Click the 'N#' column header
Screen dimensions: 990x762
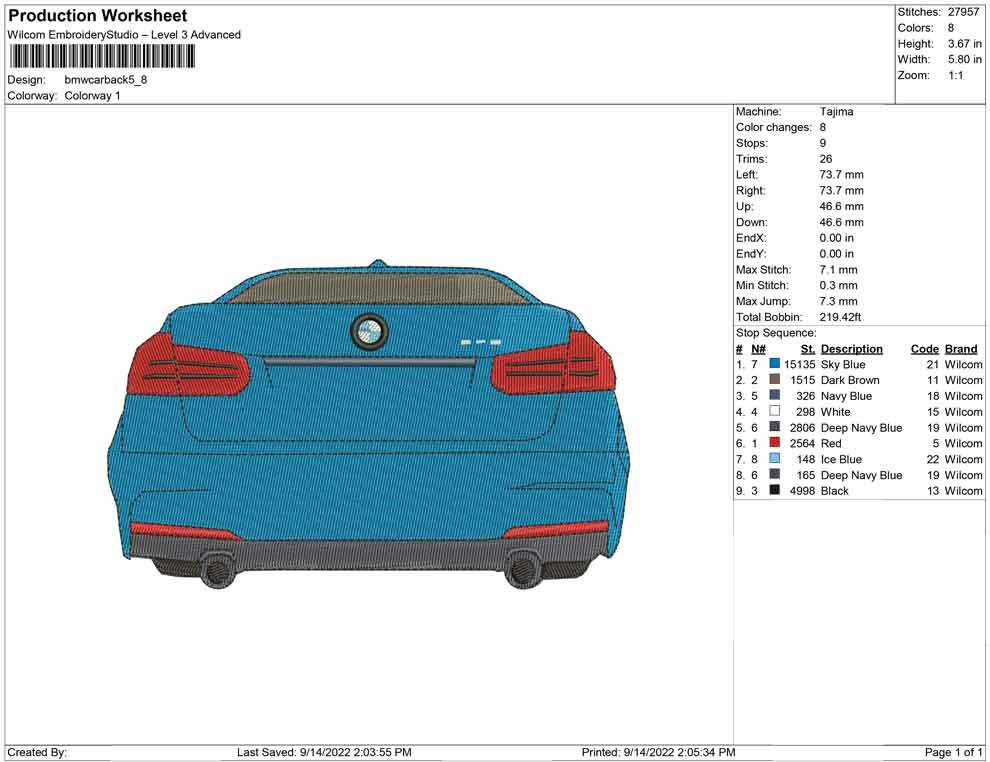(758, 349)
